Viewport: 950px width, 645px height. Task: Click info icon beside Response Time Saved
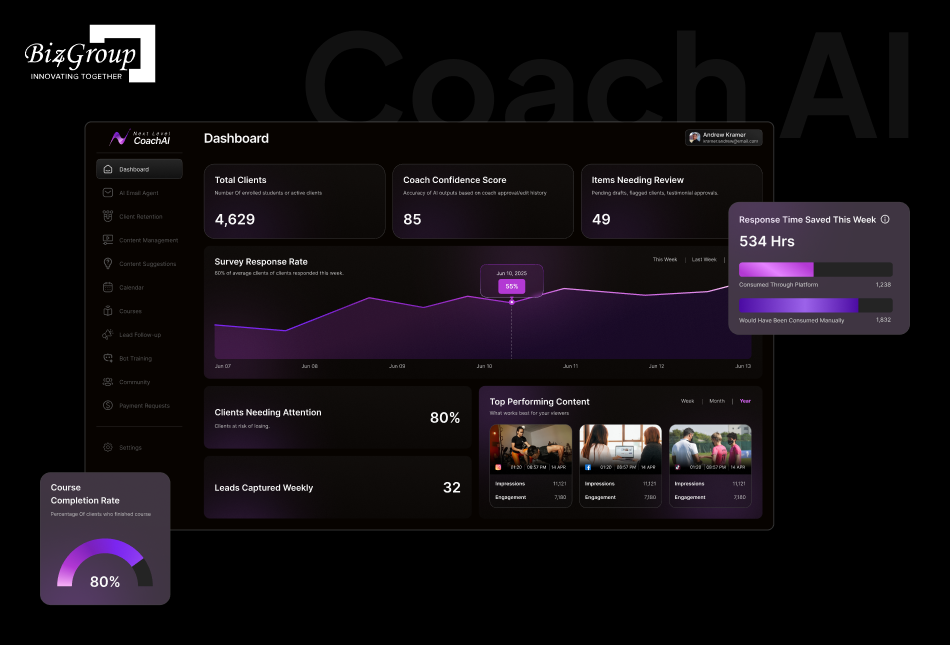[885, 219]
